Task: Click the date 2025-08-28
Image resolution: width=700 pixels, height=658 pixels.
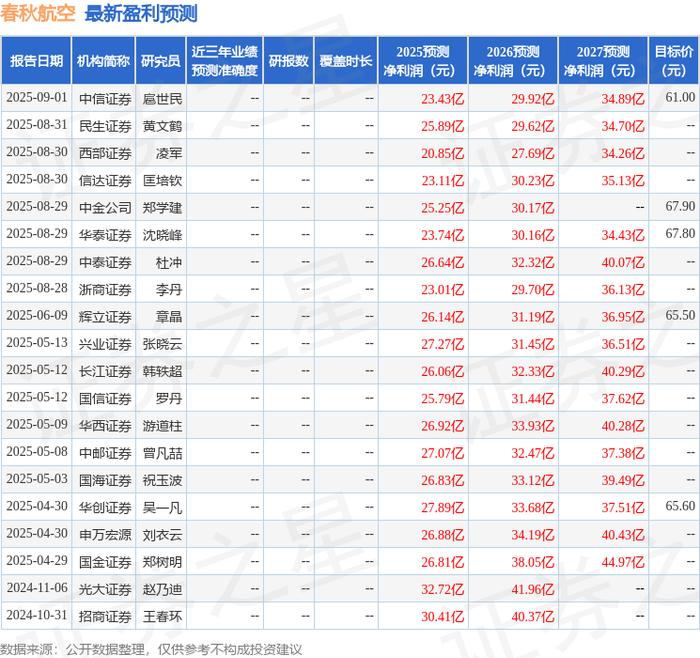Action: (x=37, y=288)
